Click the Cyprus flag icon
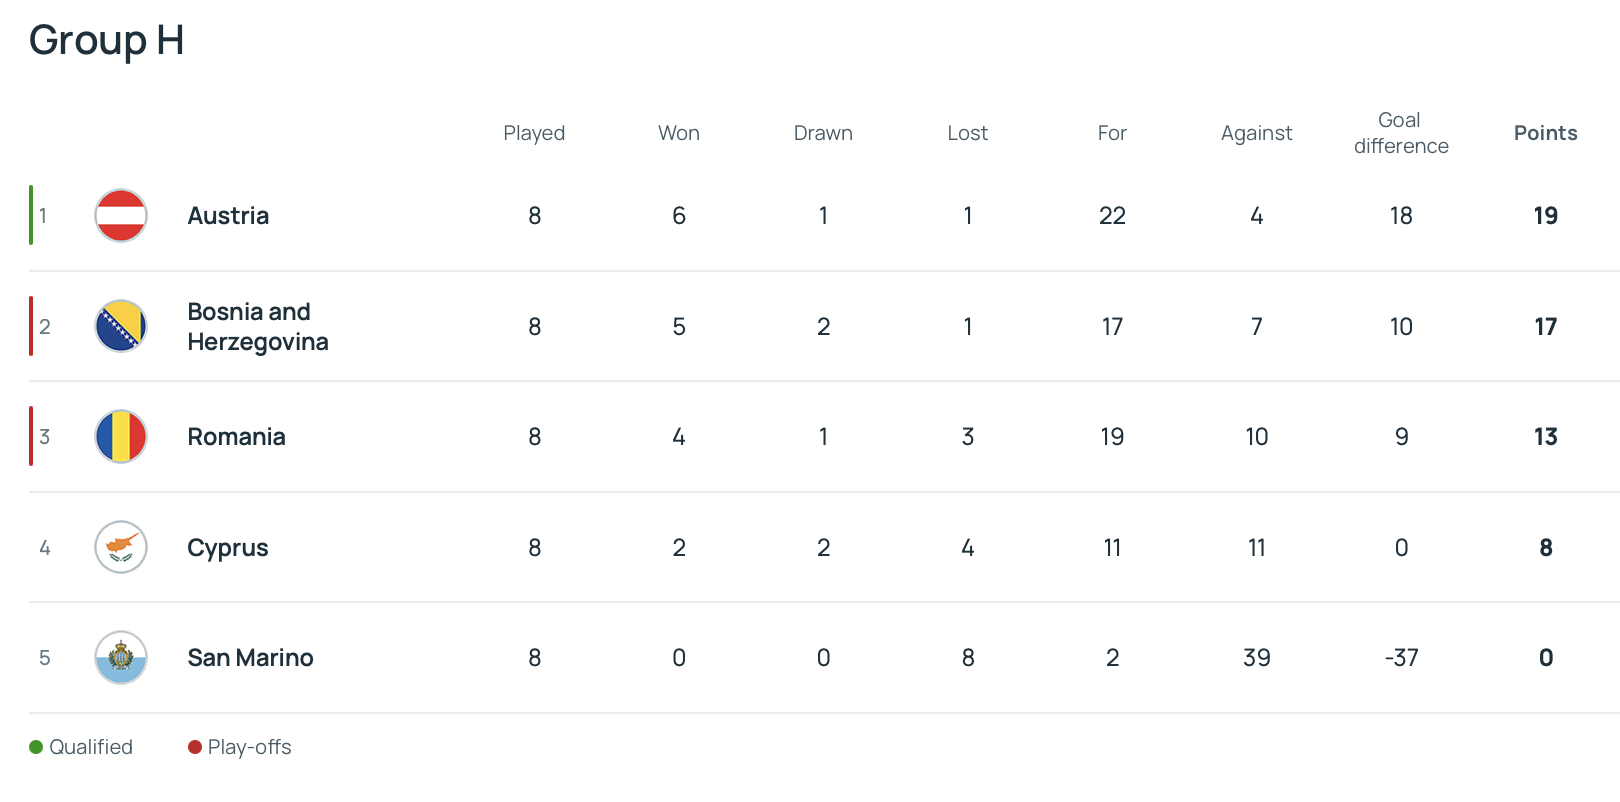Image resolution: width=1620 pixels, height=802 pixels. click(121, 547)
